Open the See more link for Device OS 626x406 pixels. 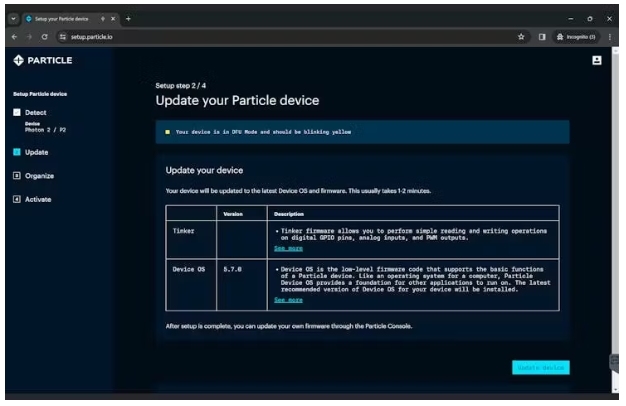[288, 299]
